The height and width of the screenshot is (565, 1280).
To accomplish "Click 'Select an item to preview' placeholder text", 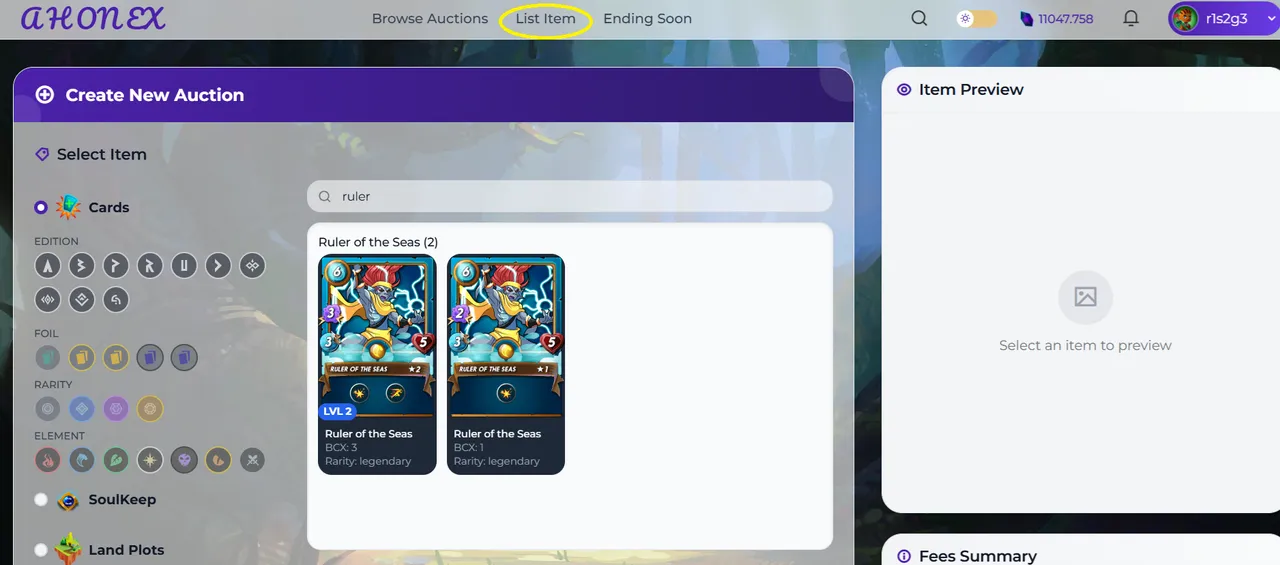I will tap(1085, 345).
